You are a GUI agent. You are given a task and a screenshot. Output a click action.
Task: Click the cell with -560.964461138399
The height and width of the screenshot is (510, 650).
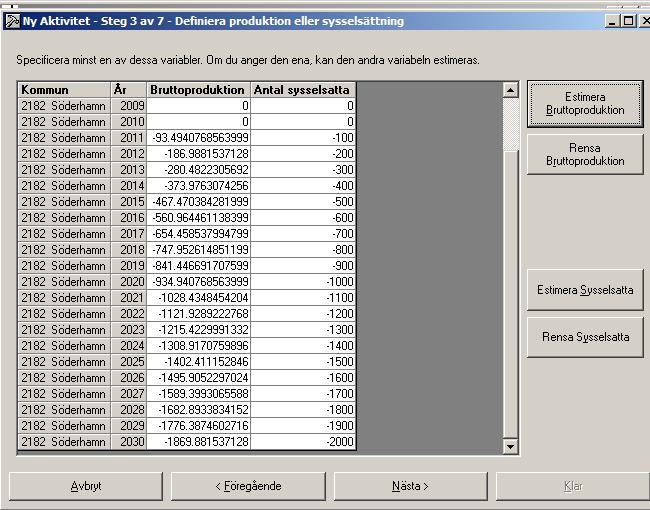click(199, 218)
